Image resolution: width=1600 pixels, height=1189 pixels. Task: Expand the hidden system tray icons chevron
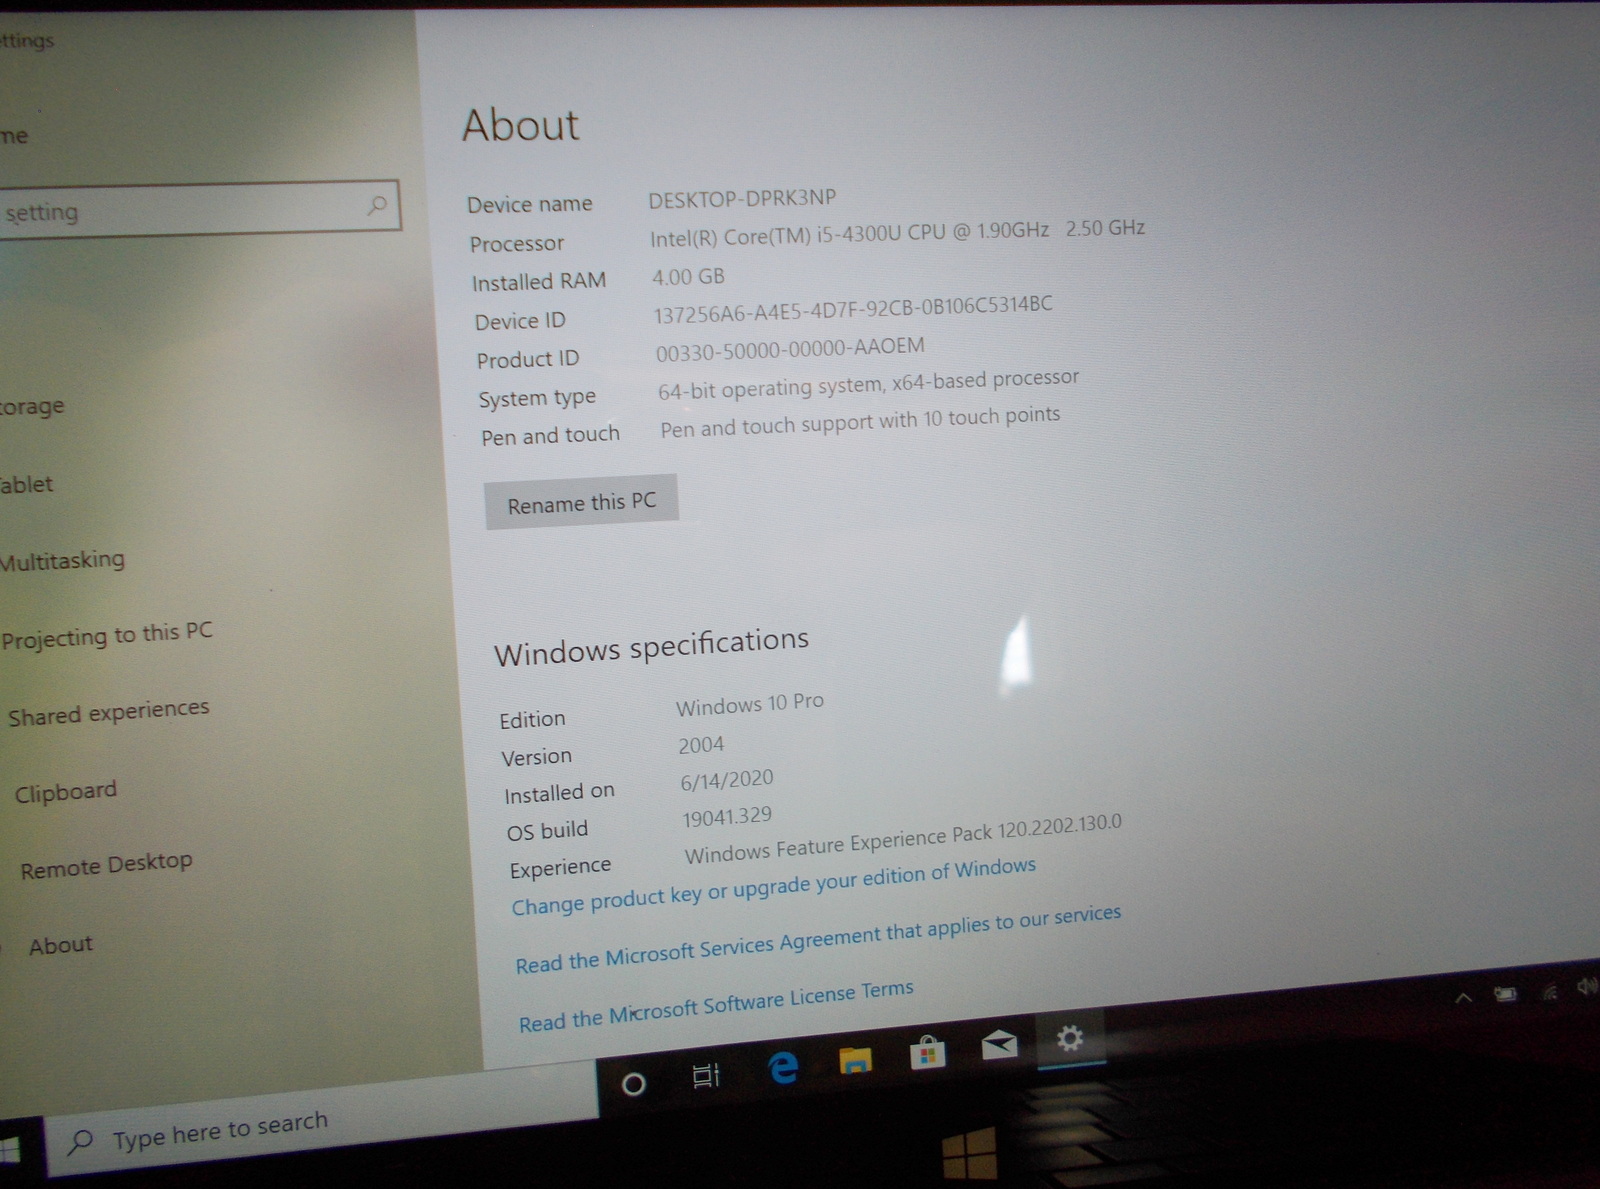(x=1463, y=998)
